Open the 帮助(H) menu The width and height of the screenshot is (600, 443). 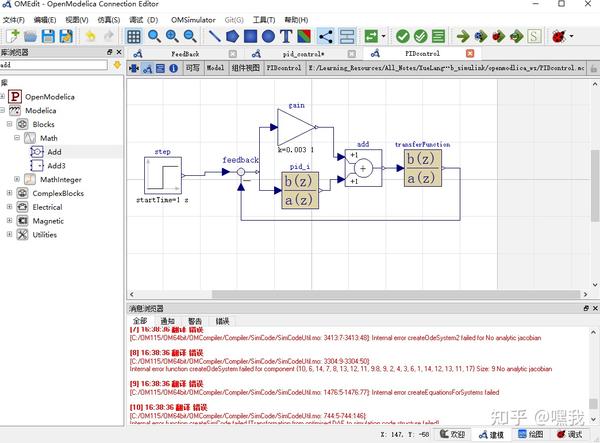click(x=296, y=20)
